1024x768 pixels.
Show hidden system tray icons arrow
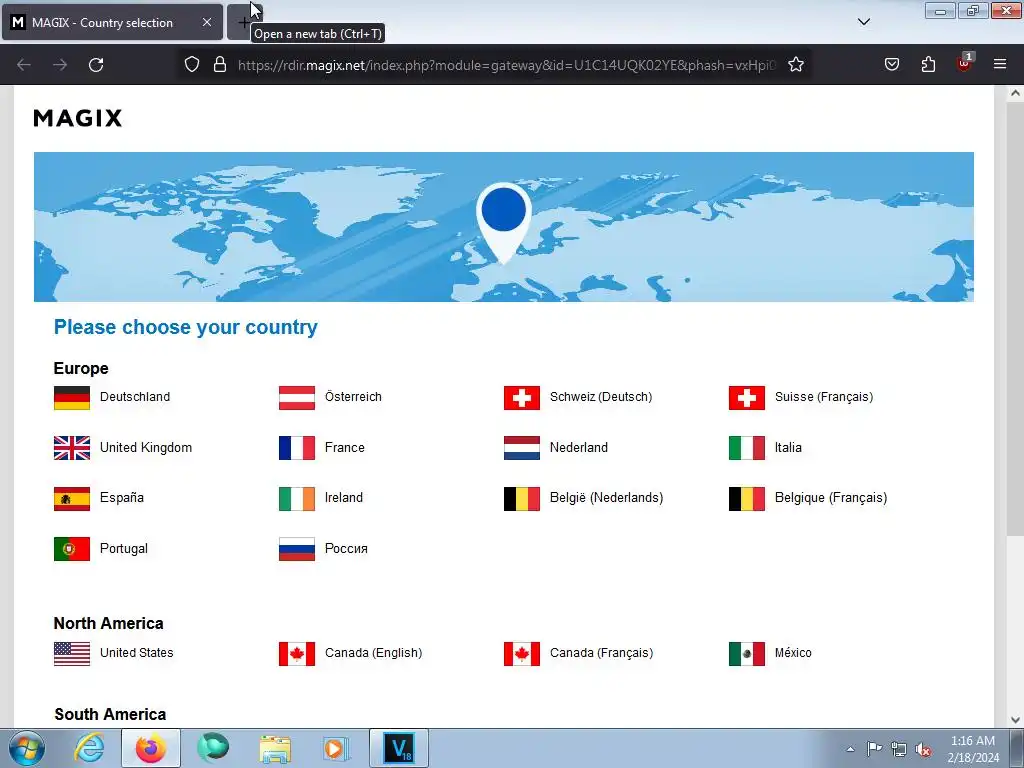pyautogui.click(x=850, y=749)
